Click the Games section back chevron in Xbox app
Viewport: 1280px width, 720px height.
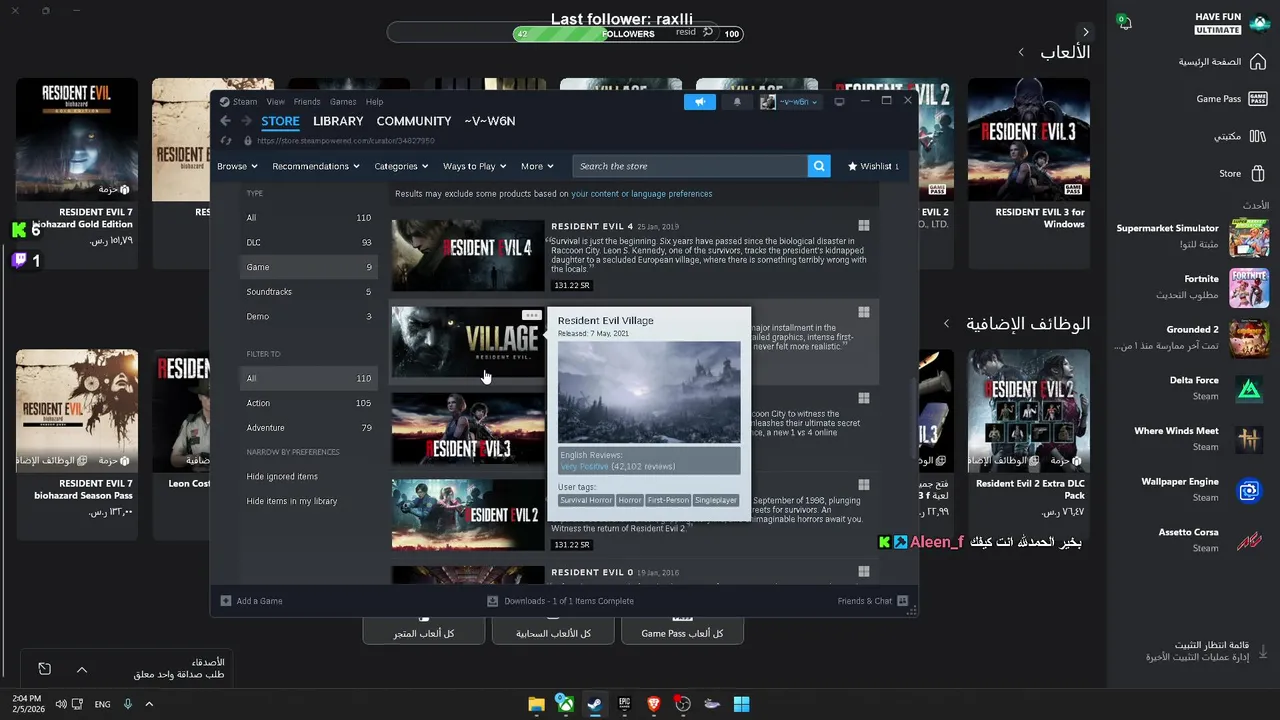1021,52
